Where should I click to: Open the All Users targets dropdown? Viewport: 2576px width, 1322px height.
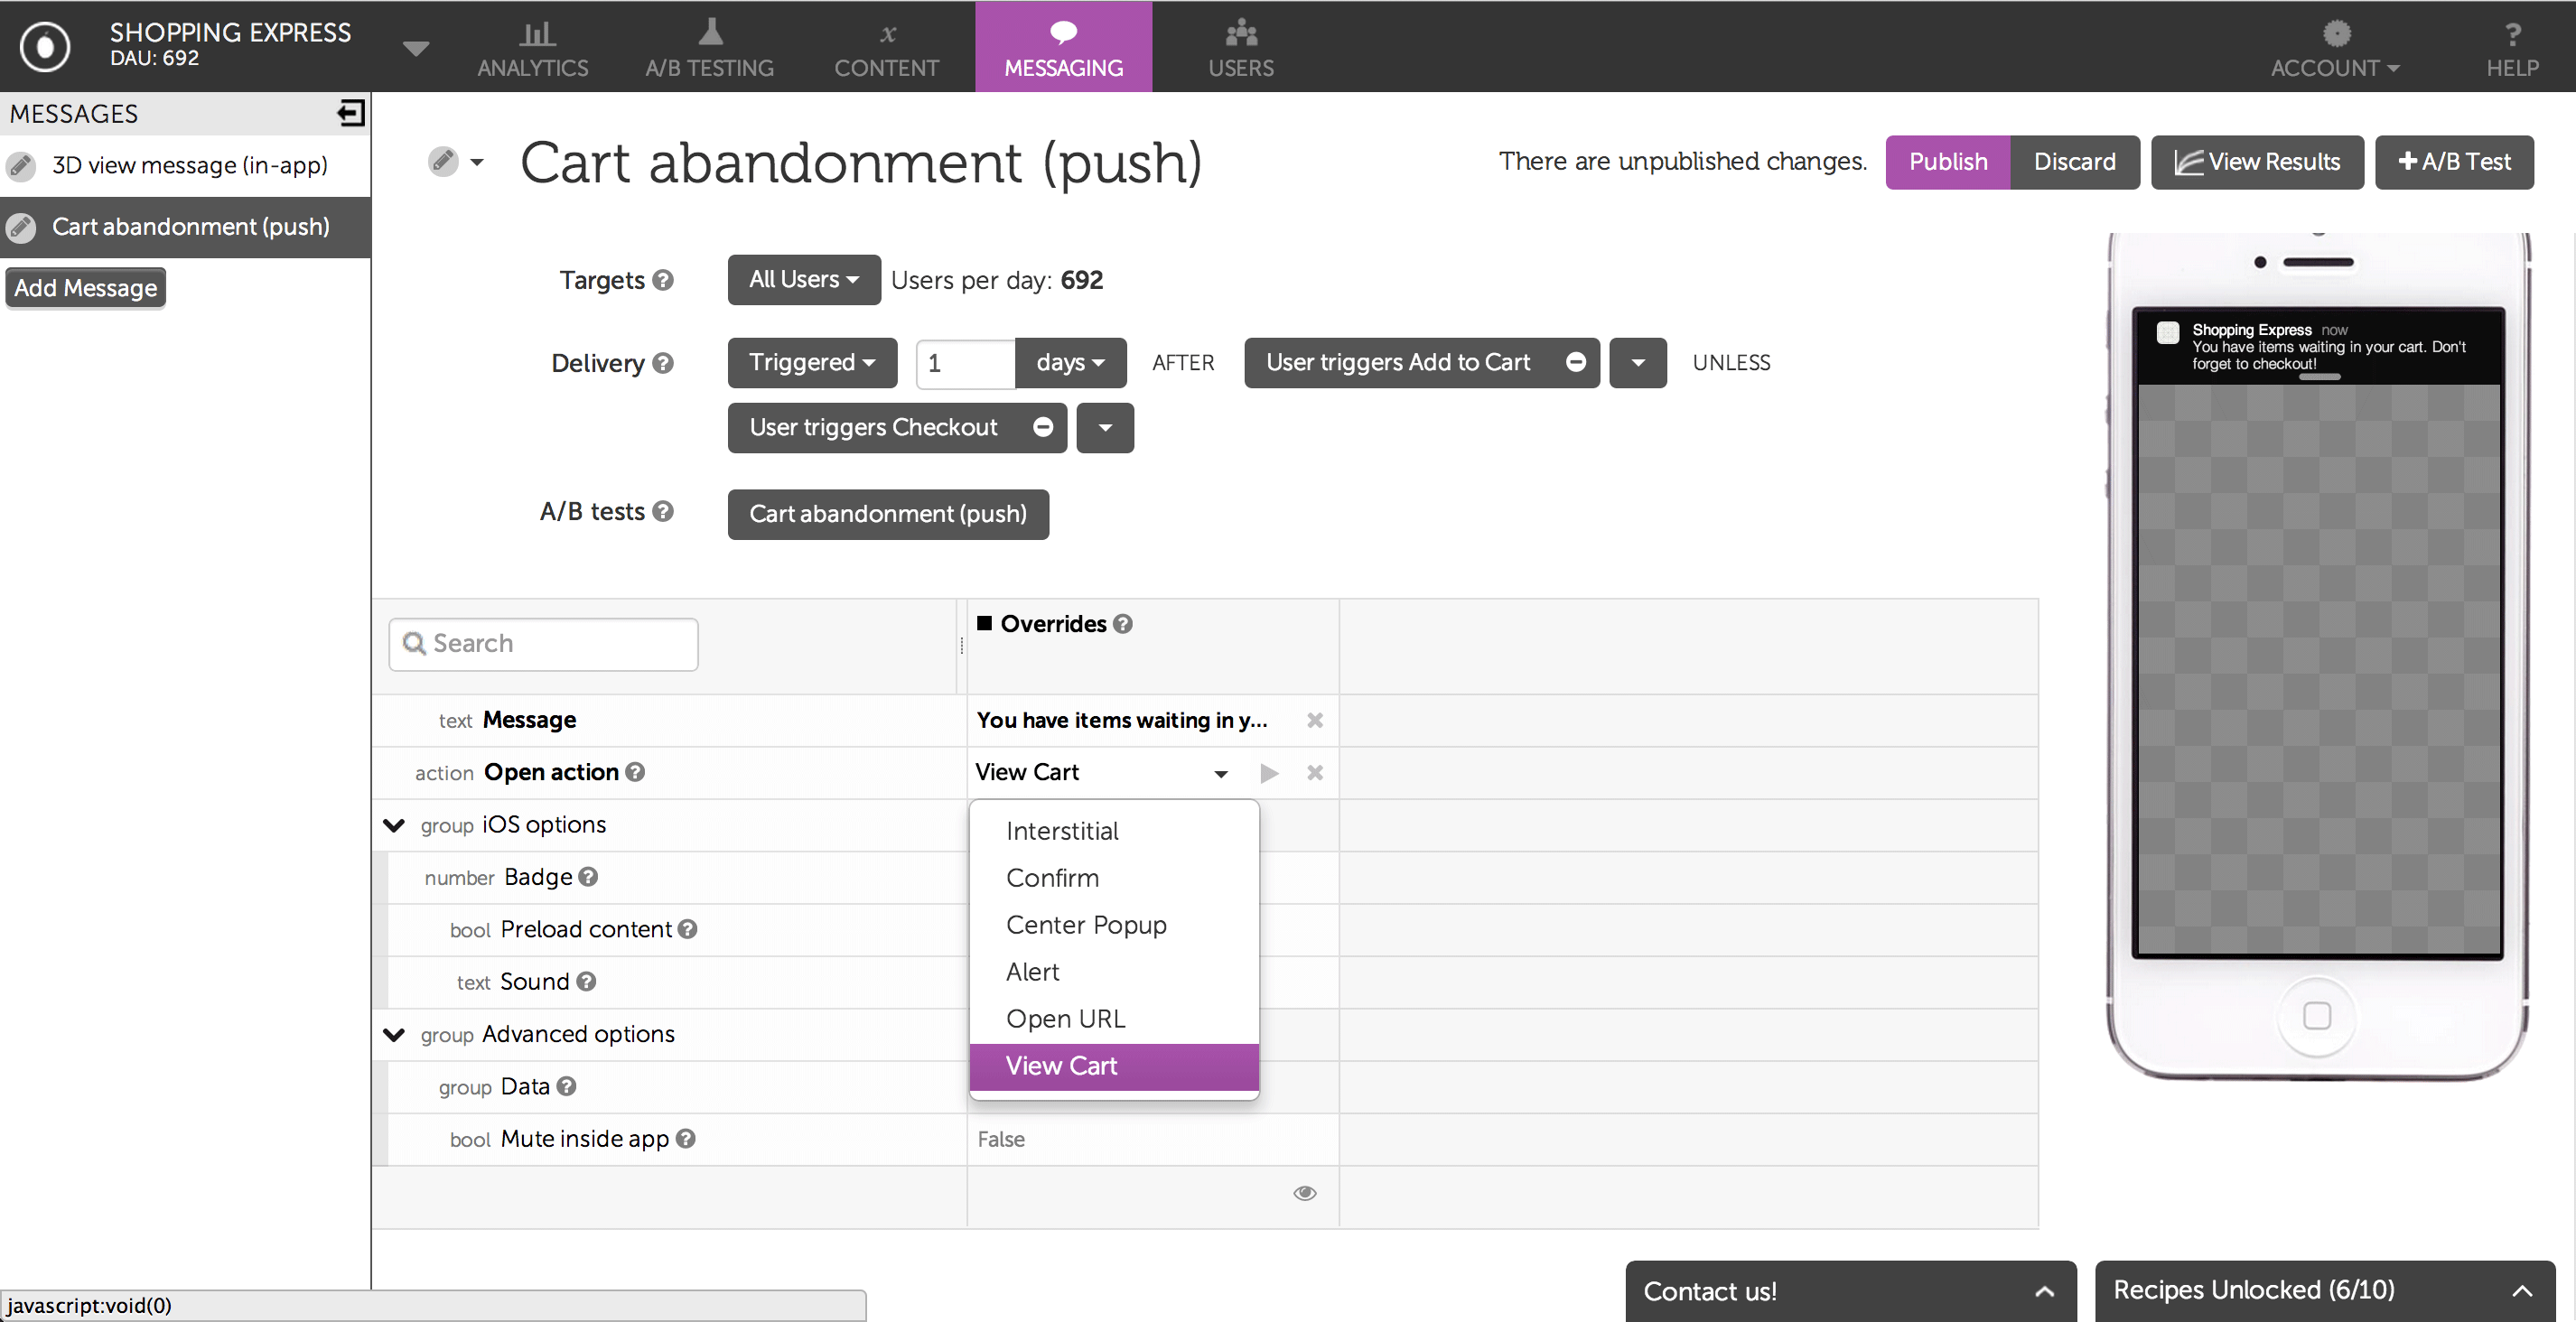(x=803, y=280)
